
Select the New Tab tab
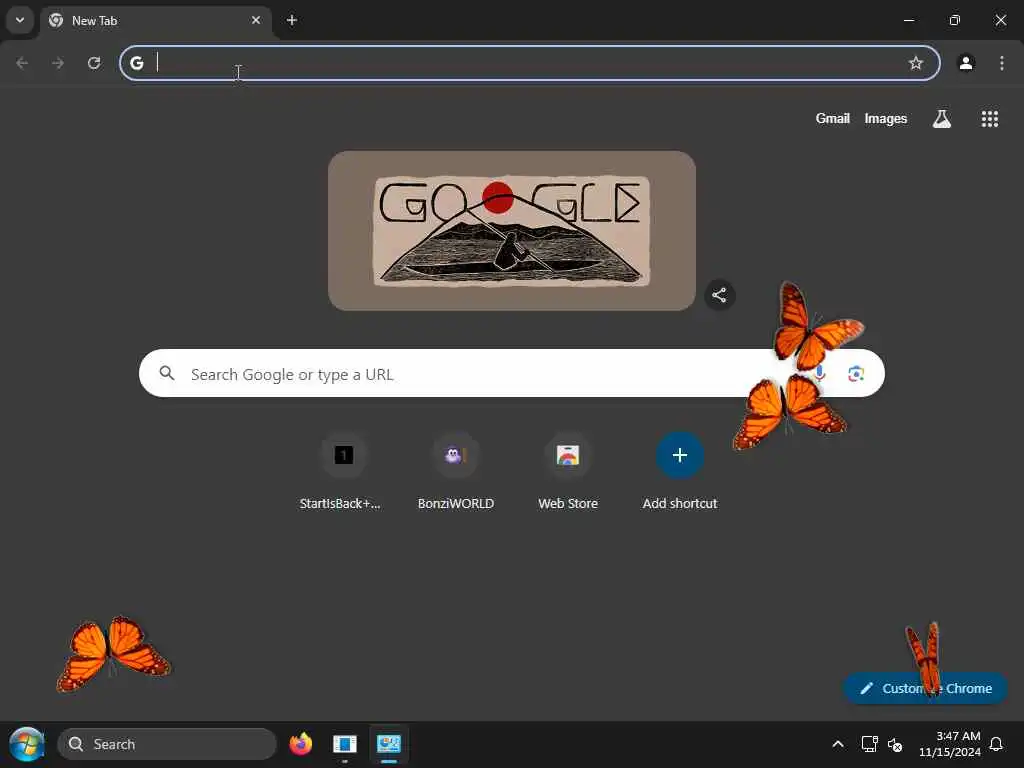(157, 21)
